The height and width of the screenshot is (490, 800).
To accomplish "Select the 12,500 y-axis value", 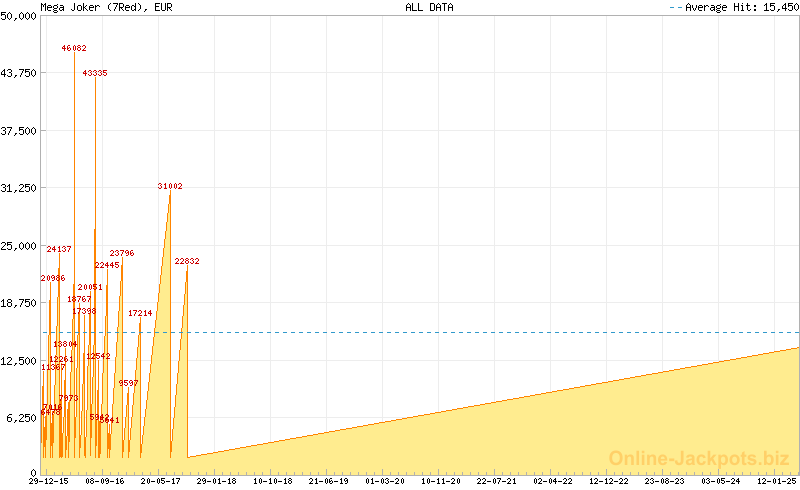I will (18, 360).
